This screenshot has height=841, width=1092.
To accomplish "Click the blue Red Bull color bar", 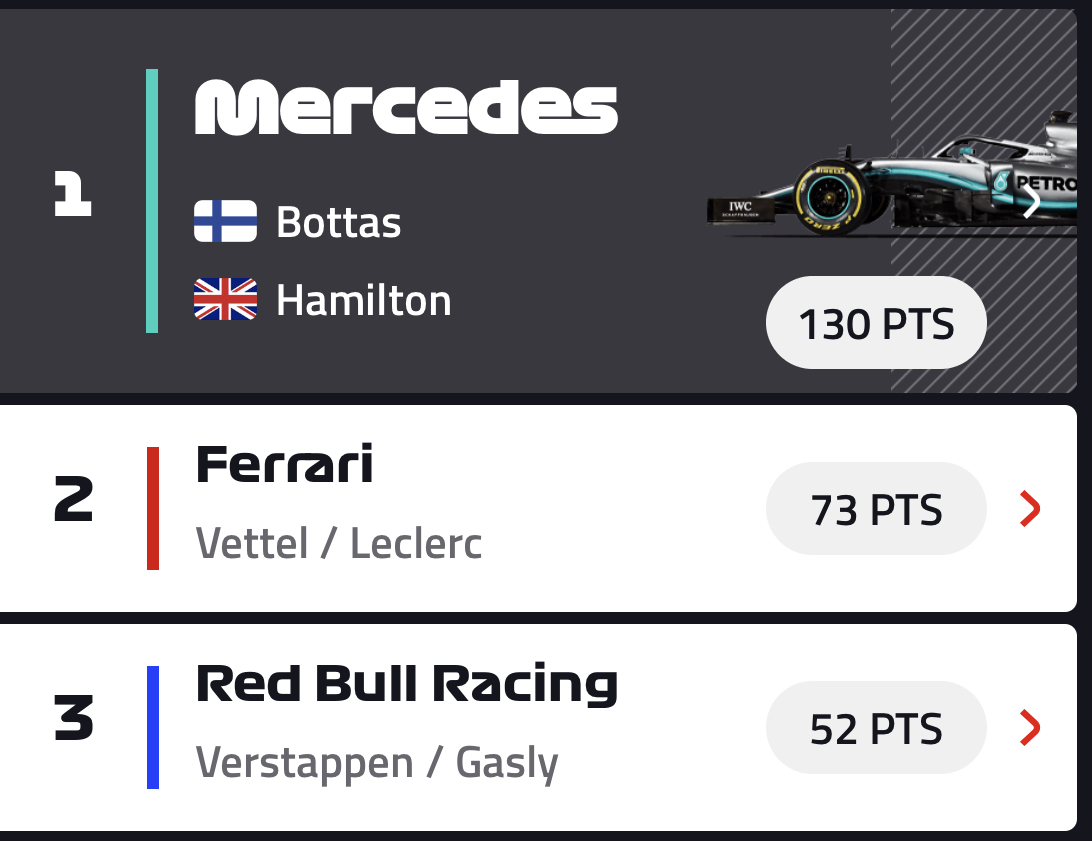I will pyautogui.click(x=153, y=727).
